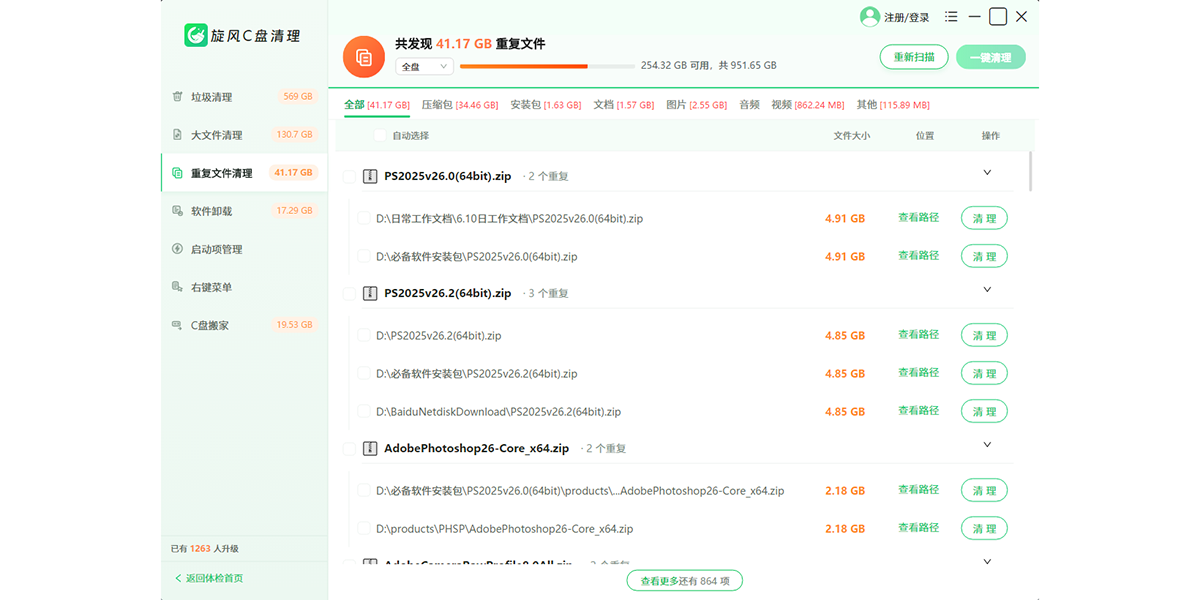Viewport: 1200px width, 600px height.
Task: Click 查看路径 for D:\products\PHSP file
Action: click(x=918, y=528)
